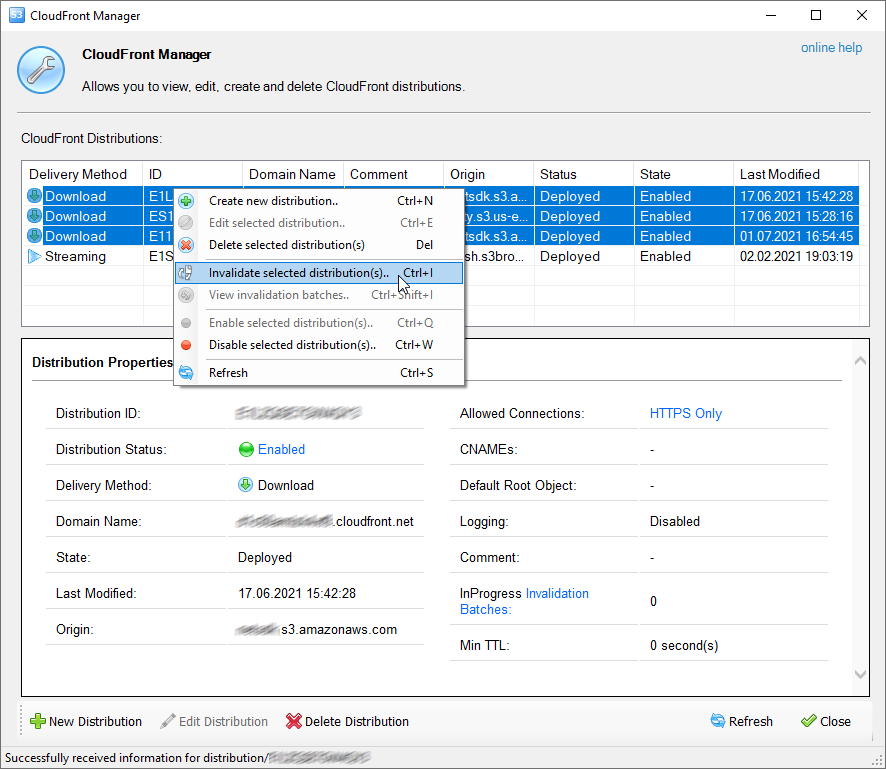Click the cloudfront.net domain name value
This screenshot has width=886, height=769.
click(x=374, y=521)
